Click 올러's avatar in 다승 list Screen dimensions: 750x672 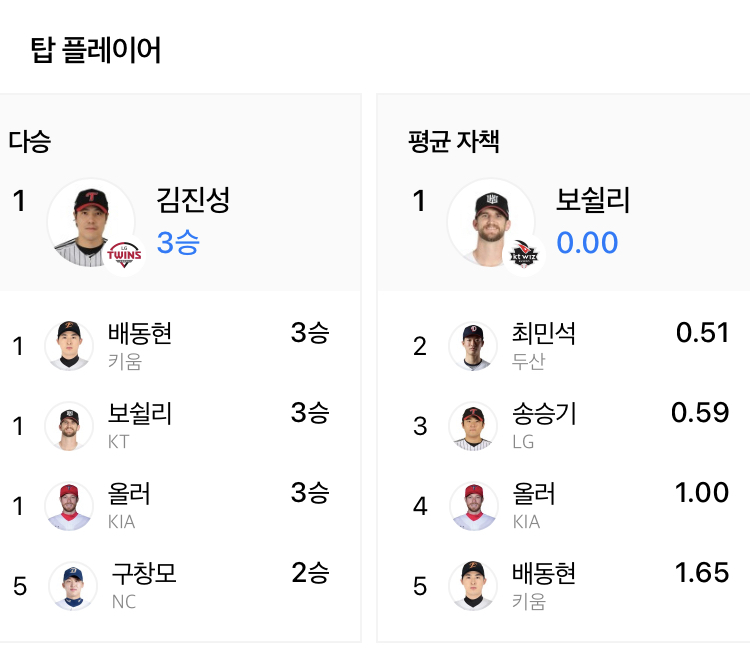pos(69,506)
